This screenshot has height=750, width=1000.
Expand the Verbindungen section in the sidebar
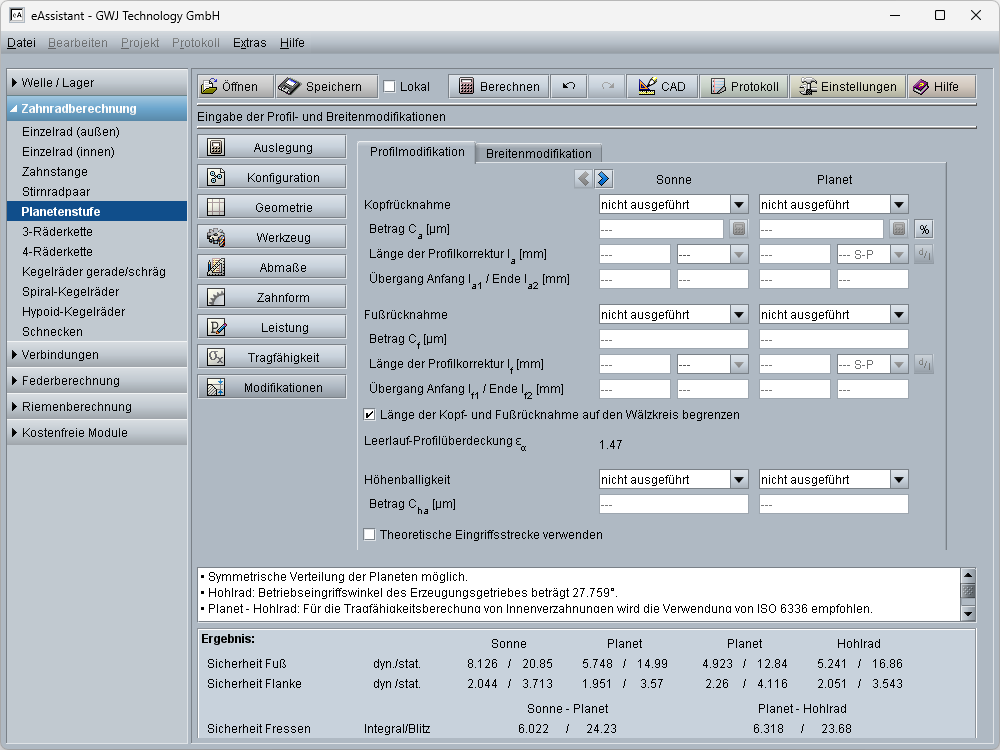click(x=60, y=355)
